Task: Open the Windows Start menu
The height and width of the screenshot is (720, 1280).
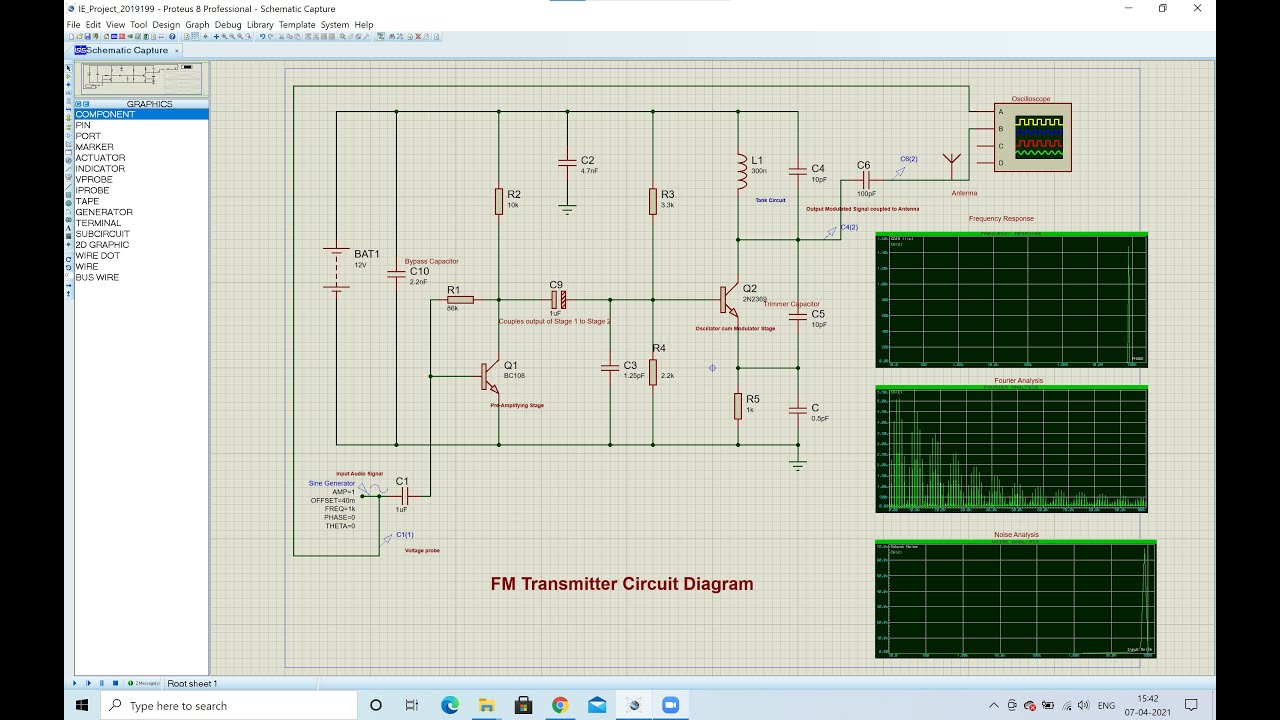Action: [82, 705]
